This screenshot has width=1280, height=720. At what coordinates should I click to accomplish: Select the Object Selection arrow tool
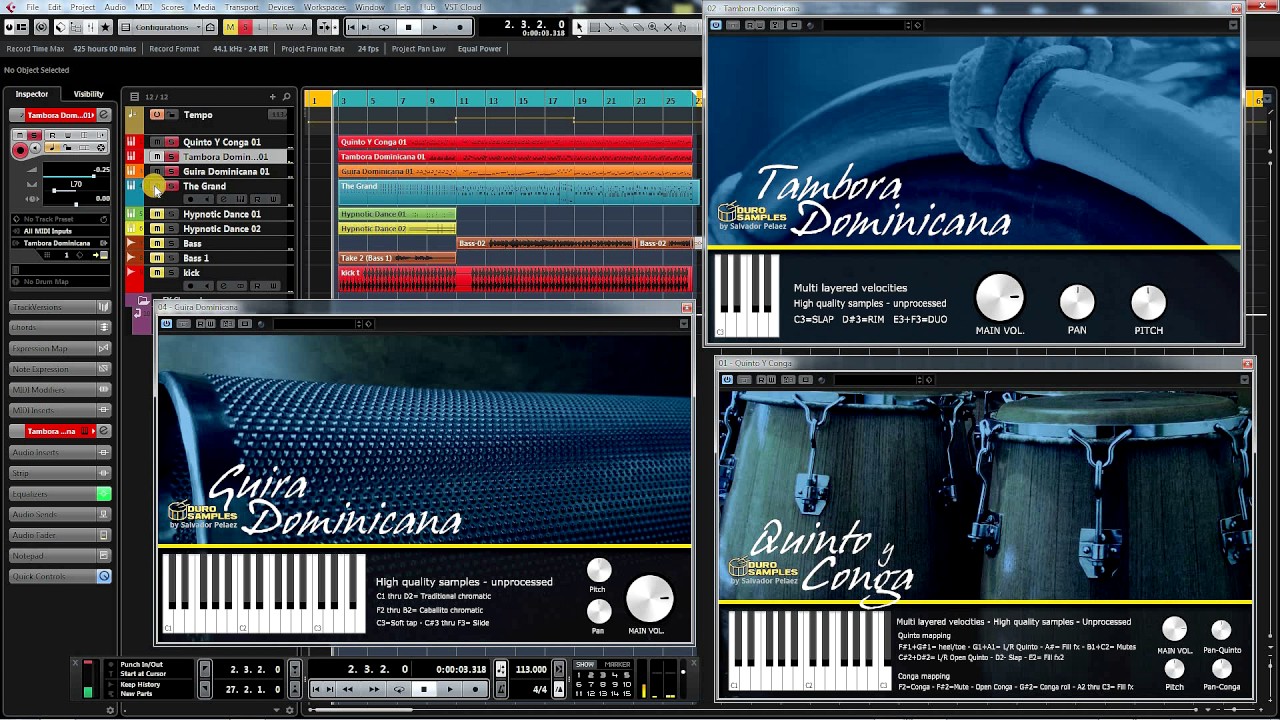[x=579, y=27]
